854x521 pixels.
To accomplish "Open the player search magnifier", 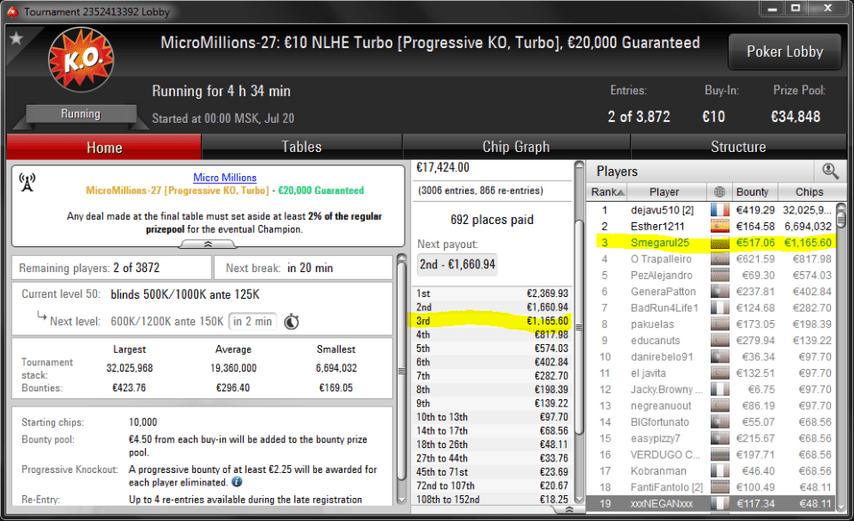I will coord(830,171).
